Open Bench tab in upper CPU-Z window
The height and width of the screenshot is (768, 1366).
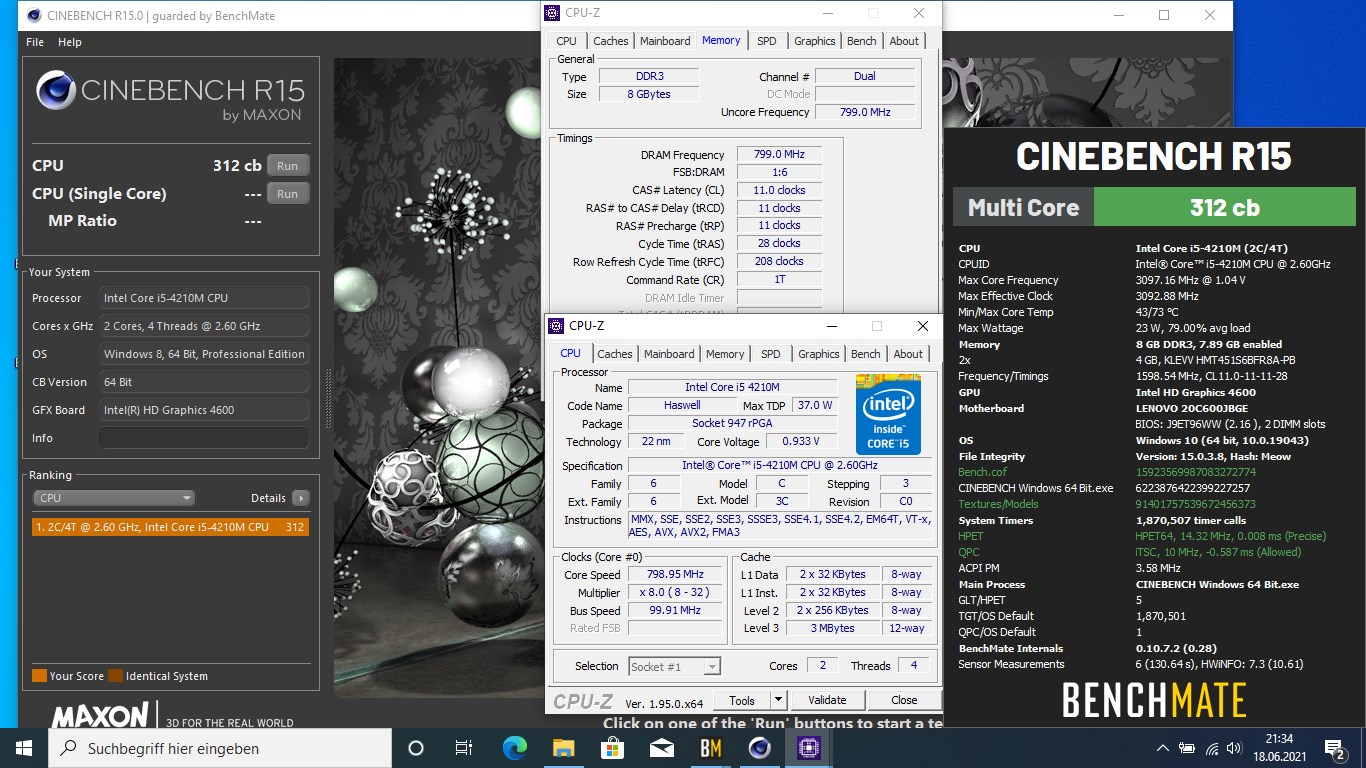point(862,41)
